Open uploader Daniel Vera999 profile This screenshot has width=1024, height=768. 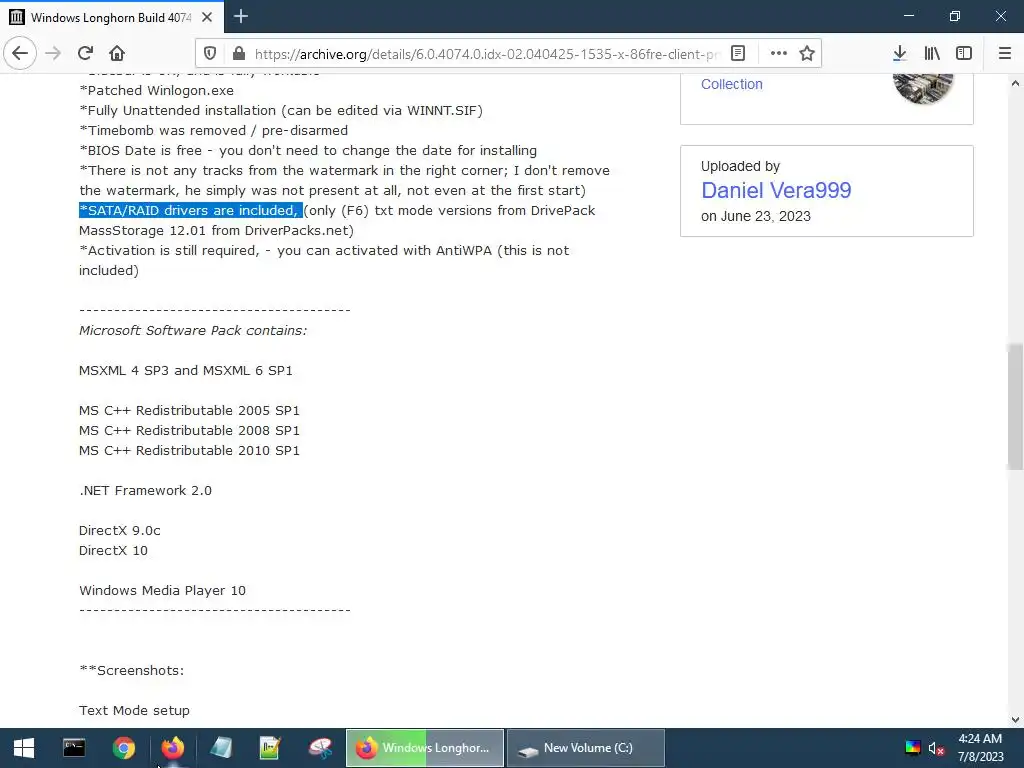click(x=776, y=190)
